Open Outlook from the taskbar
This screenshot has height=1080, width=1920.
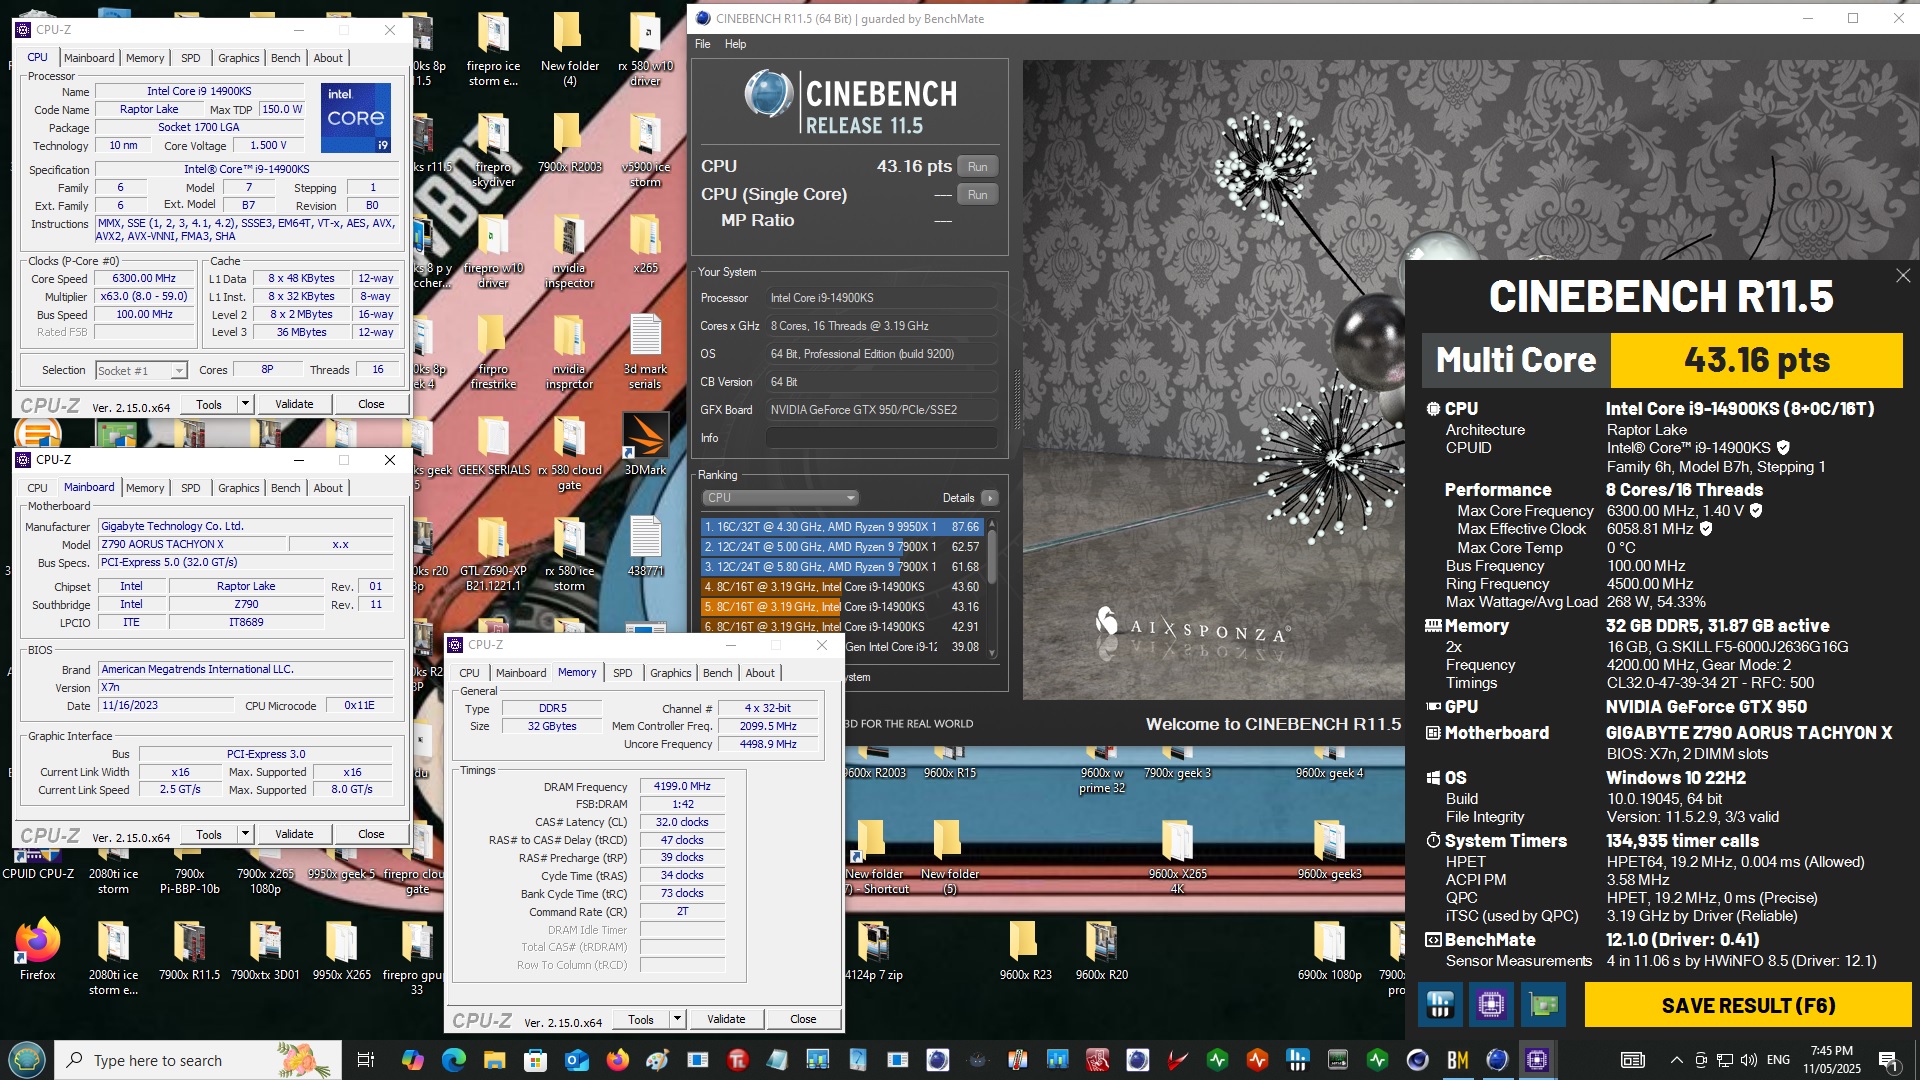point(576,1060)
